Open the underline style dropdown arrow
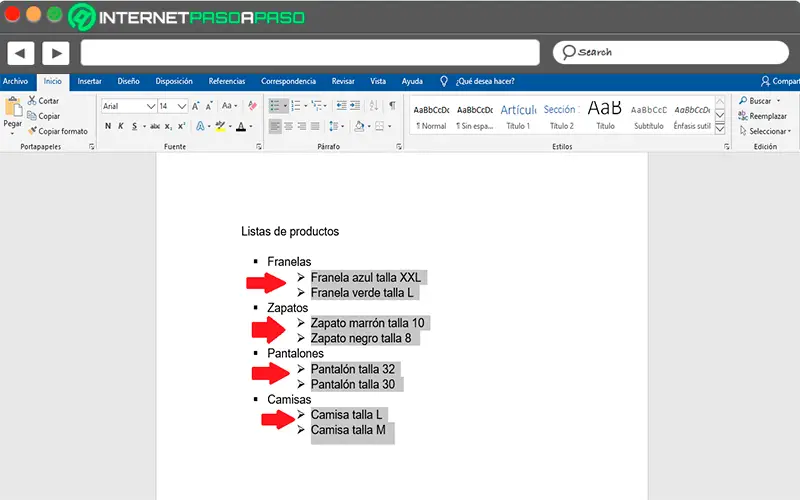This screenshot has height=500, width=800. click(x=144, y=127)
